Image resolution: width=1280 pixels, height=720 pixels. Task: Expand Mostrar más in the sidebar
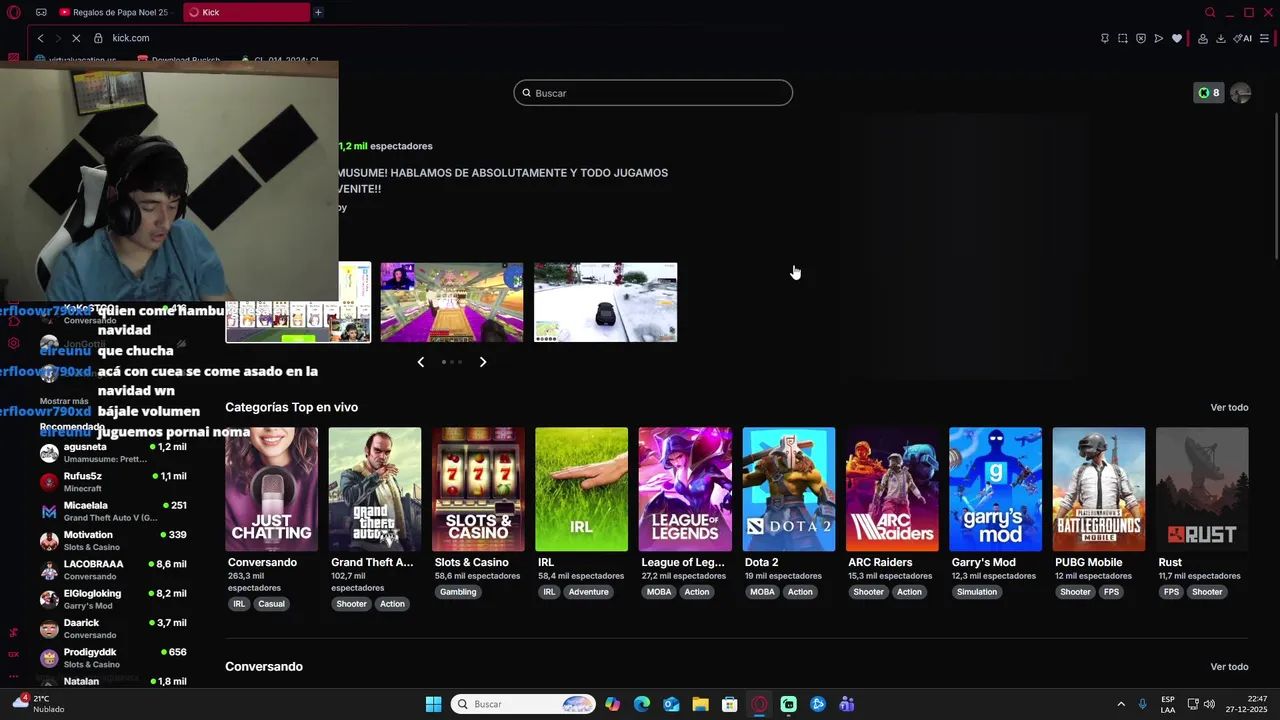pyautogui.click(x=64, y=401)
